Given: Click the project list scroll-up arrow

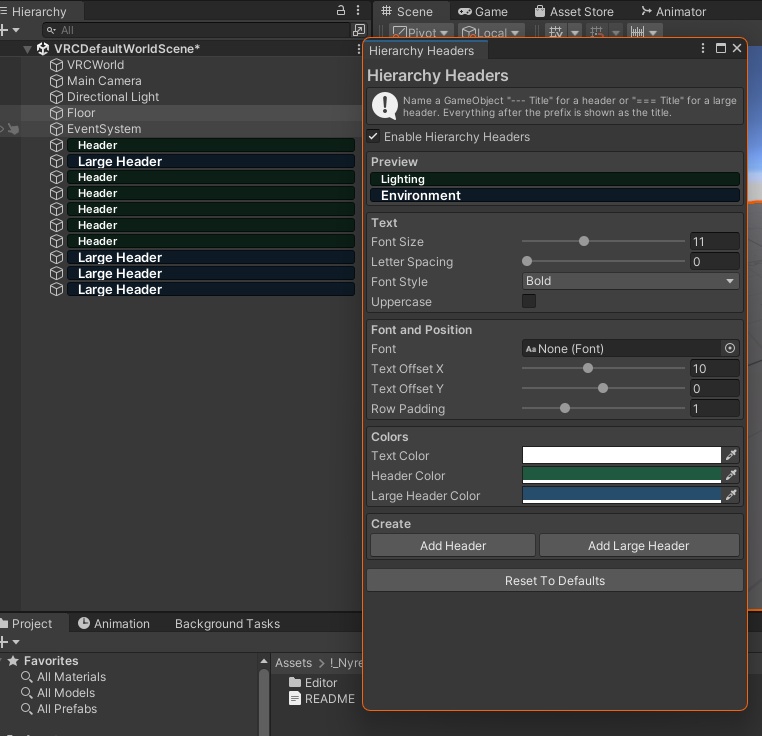Looking at the screenshot, I should pos(264,661).
